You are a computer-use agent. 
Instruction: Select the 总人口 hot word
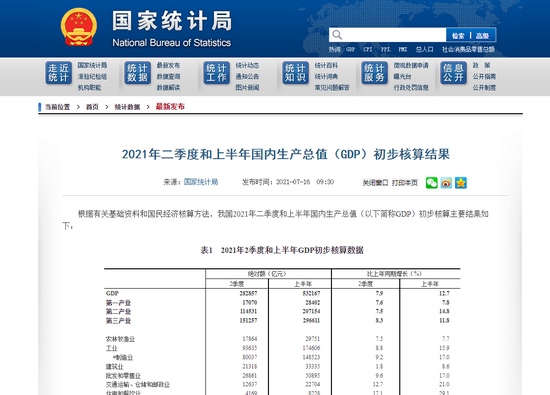(x=424, y=49)
